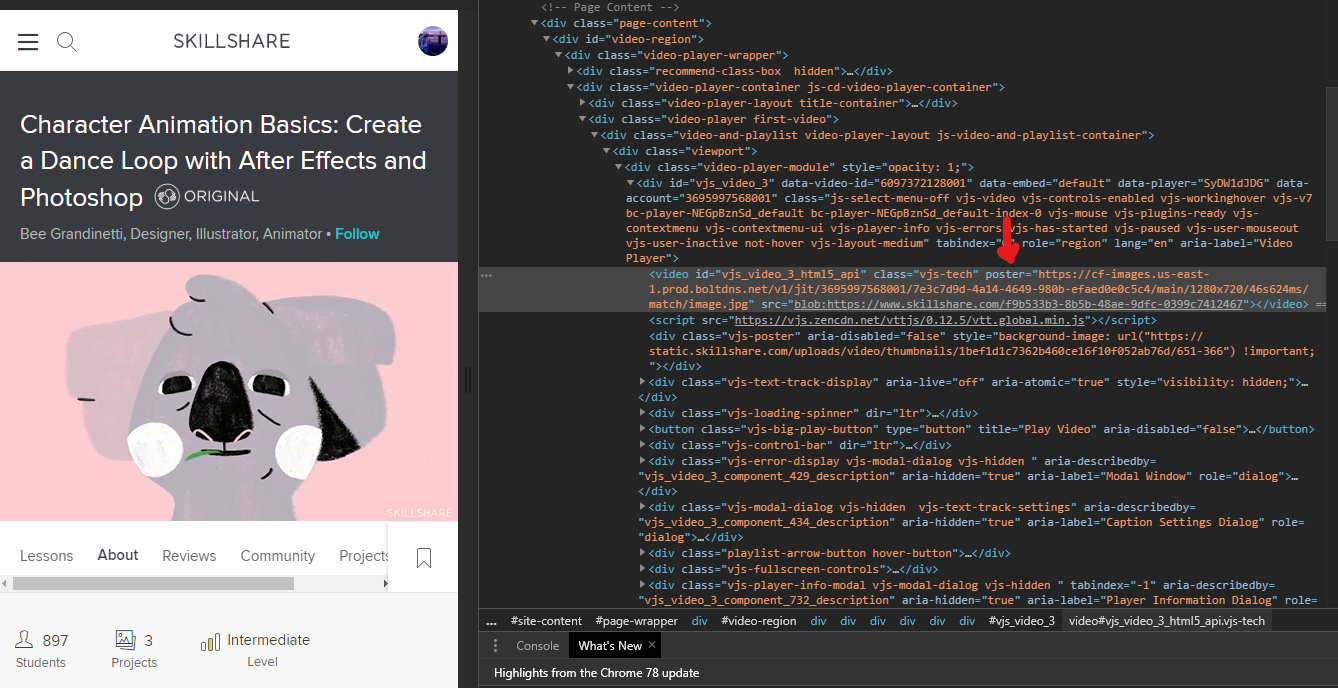The width and height of the screenshot is (1338, 688).
Task: Select the What's New drawer tab
Action: [610, 646]
